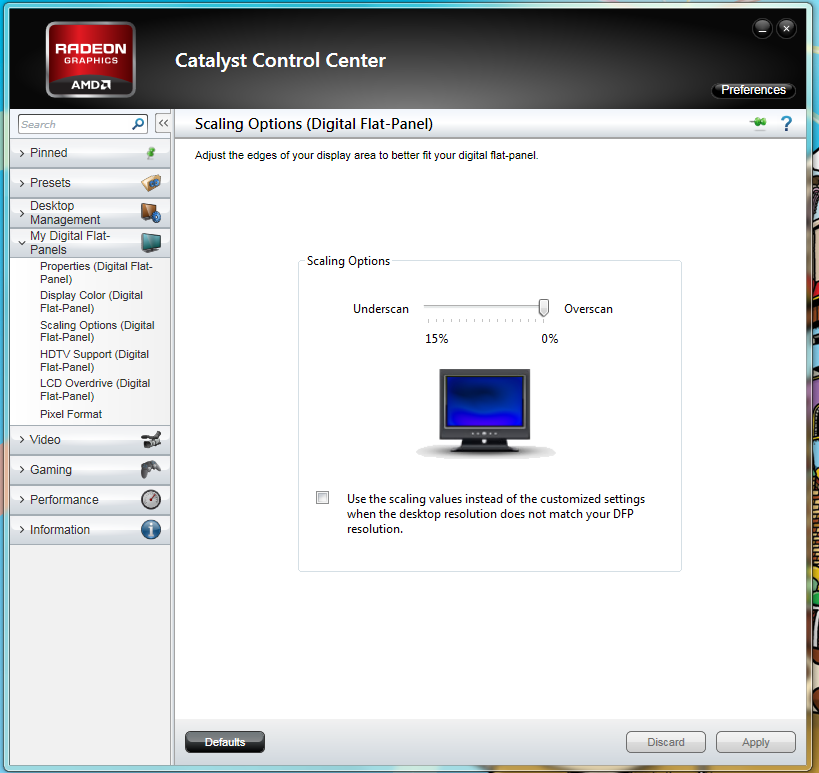Open Pixel Format settings
This screenshot has height=773, width=819.
(70, 414)
